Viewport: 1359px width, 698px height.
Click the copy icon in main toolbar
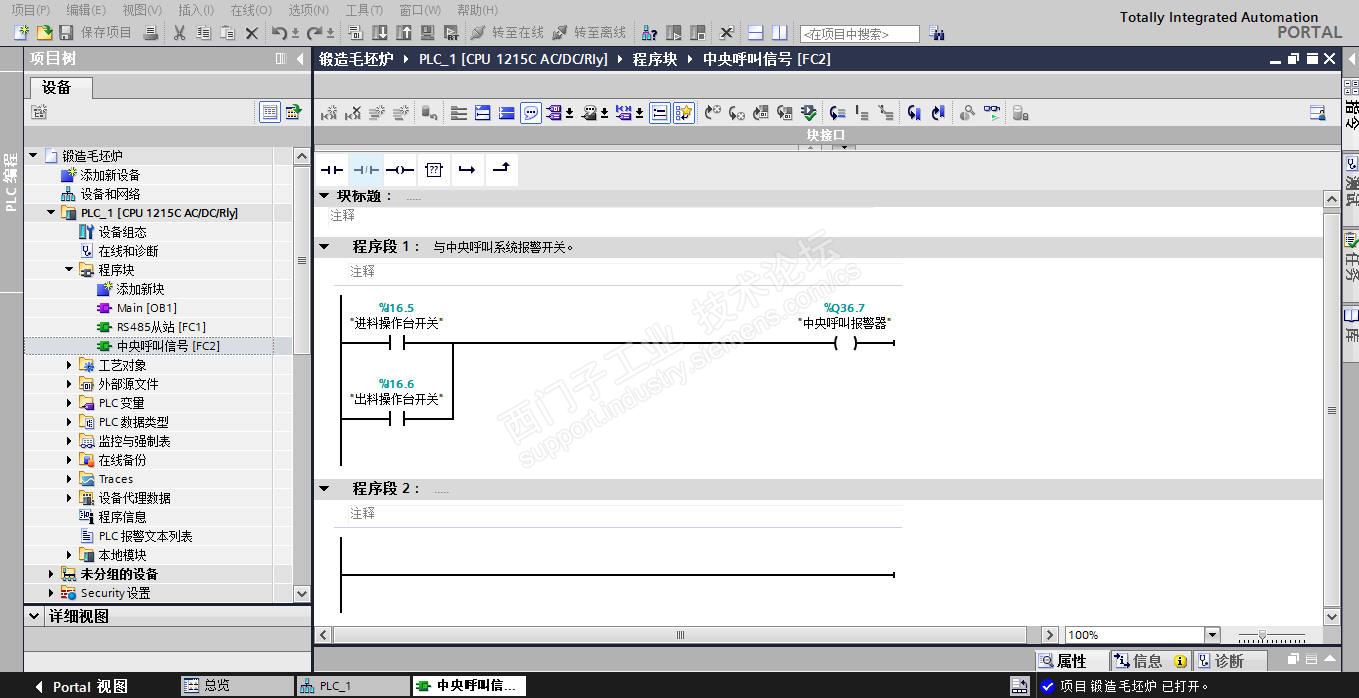(203, 33)
